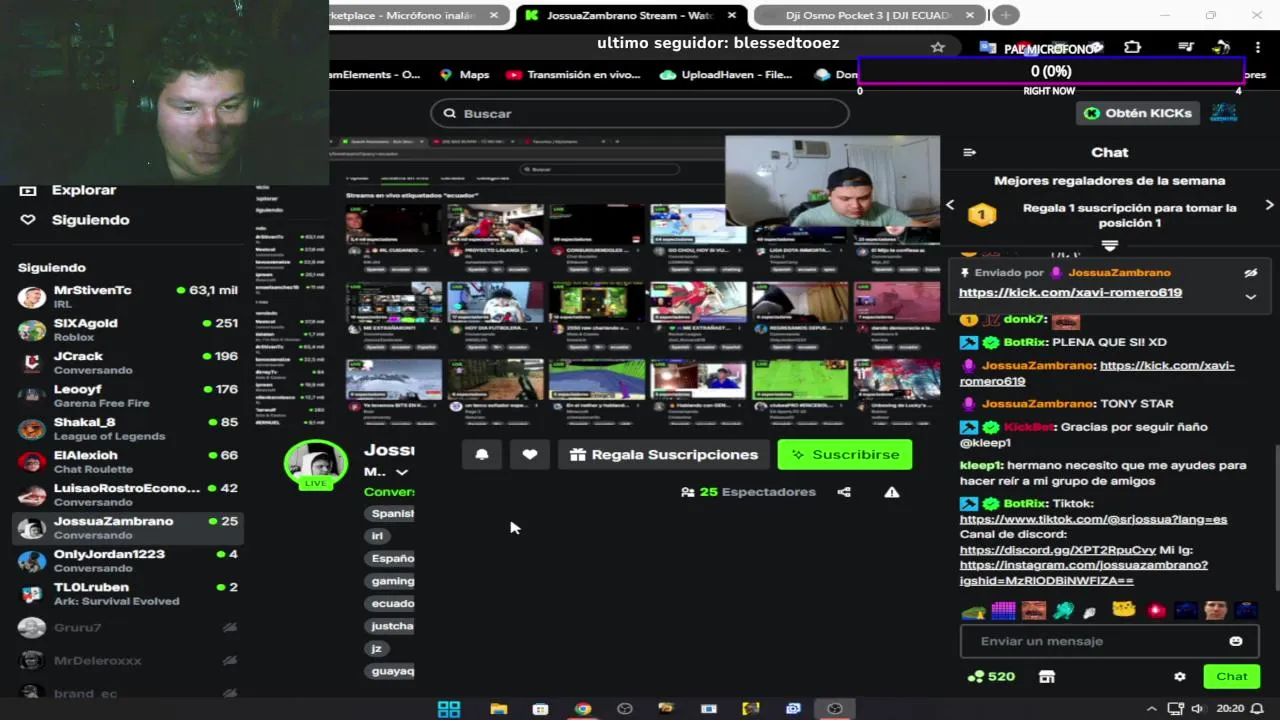This screenshot has width=1280, height=720.
Task: Click the volume speaker icon in tray
Action: click(x=1198, y=709)
